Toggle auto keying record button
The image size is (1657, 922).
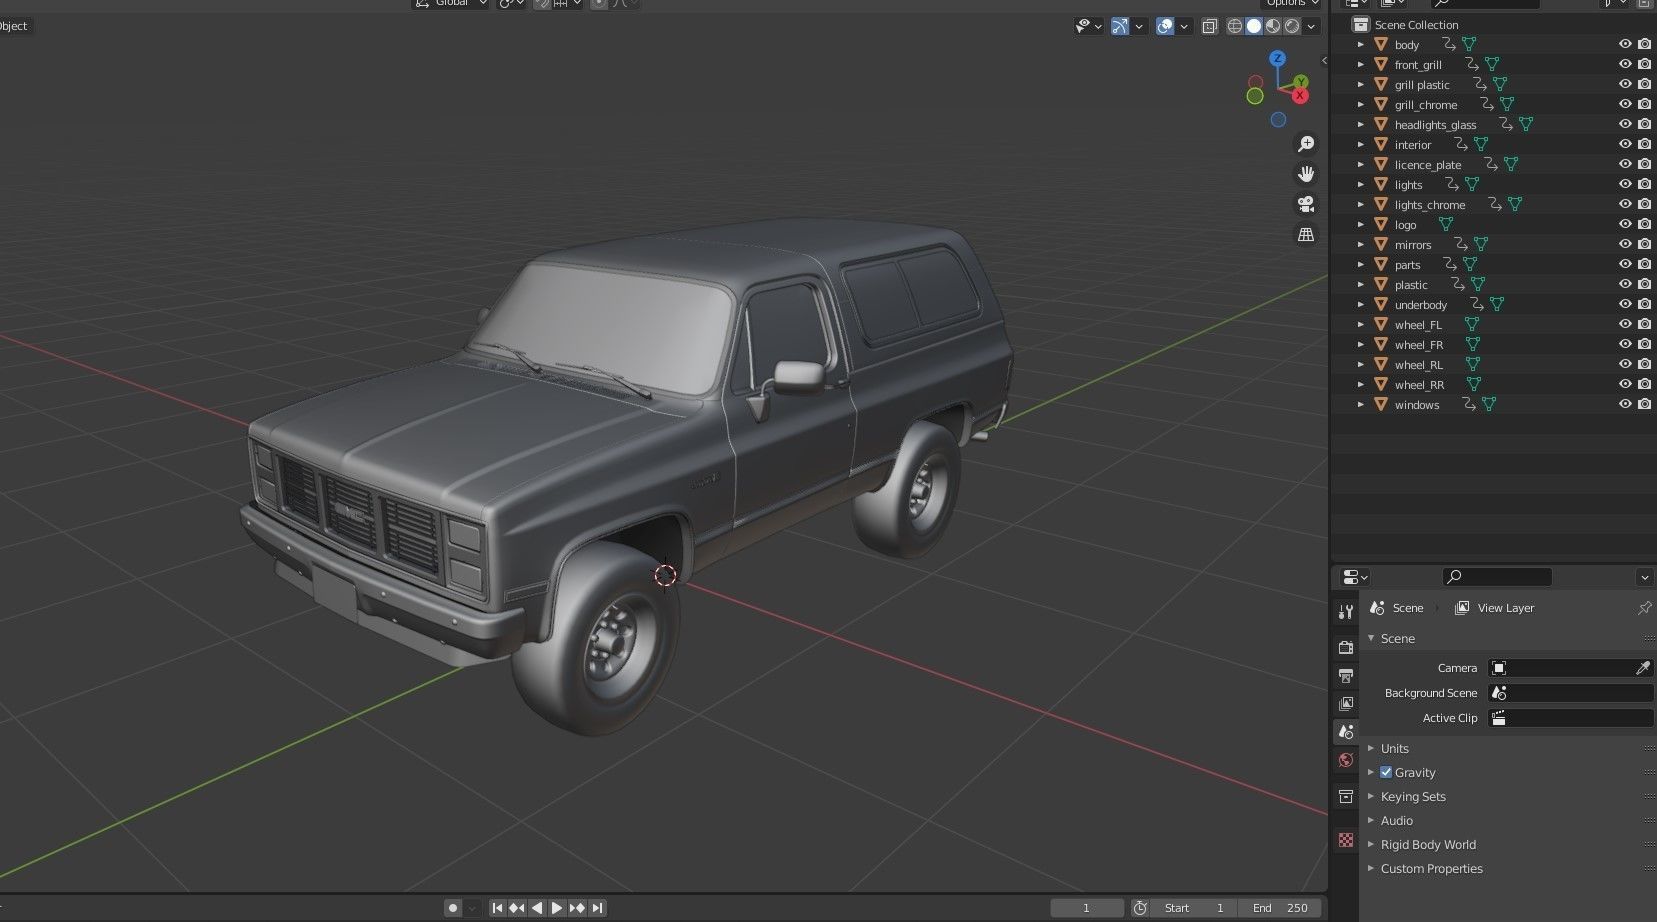pyautogui.click(x=453, y=908)
